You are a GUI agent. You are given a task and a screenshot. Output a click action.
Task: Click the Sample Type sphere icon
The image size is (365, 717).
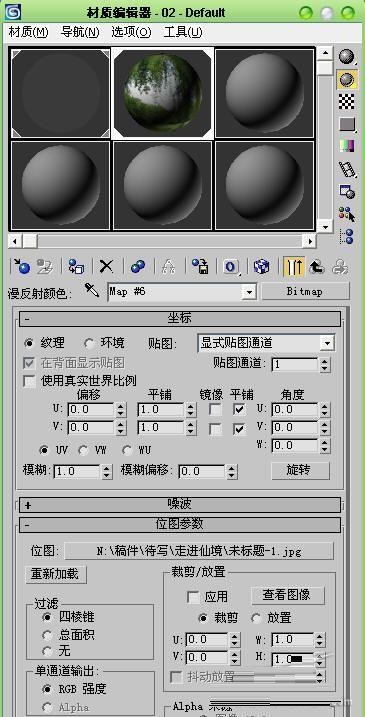[347, 57]
